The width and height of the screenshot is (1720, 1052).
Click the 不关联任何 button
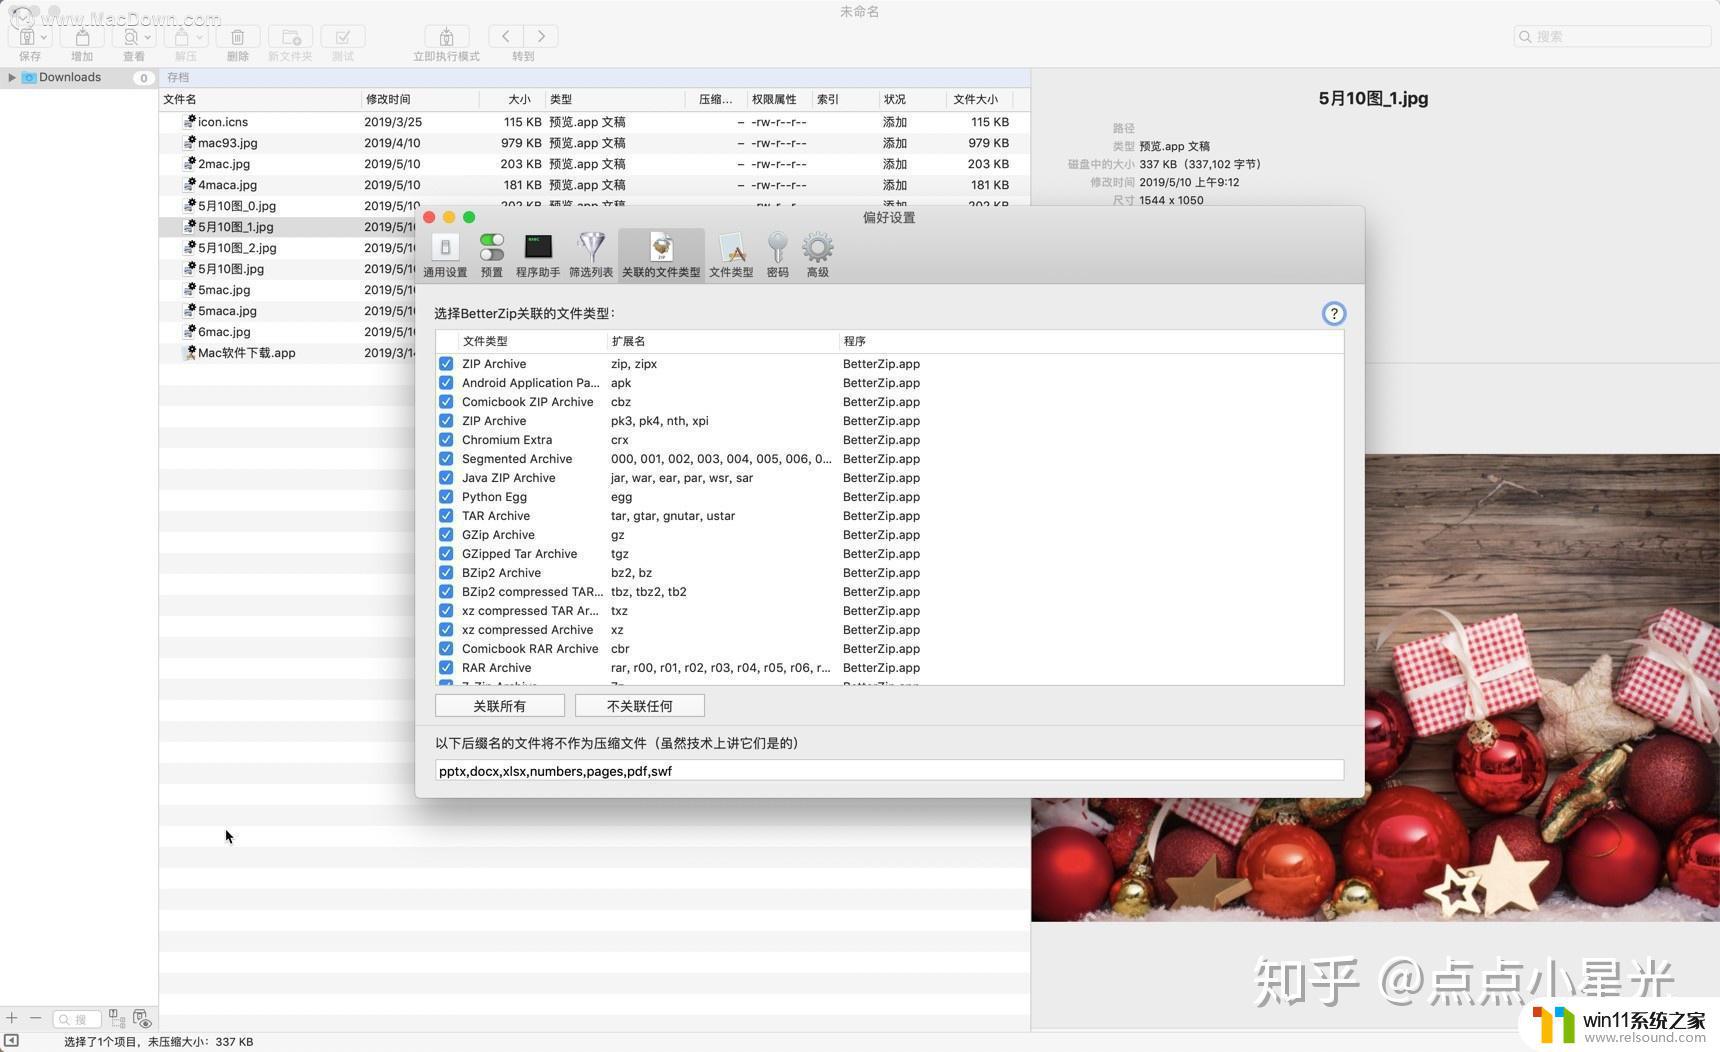[640, 706]
